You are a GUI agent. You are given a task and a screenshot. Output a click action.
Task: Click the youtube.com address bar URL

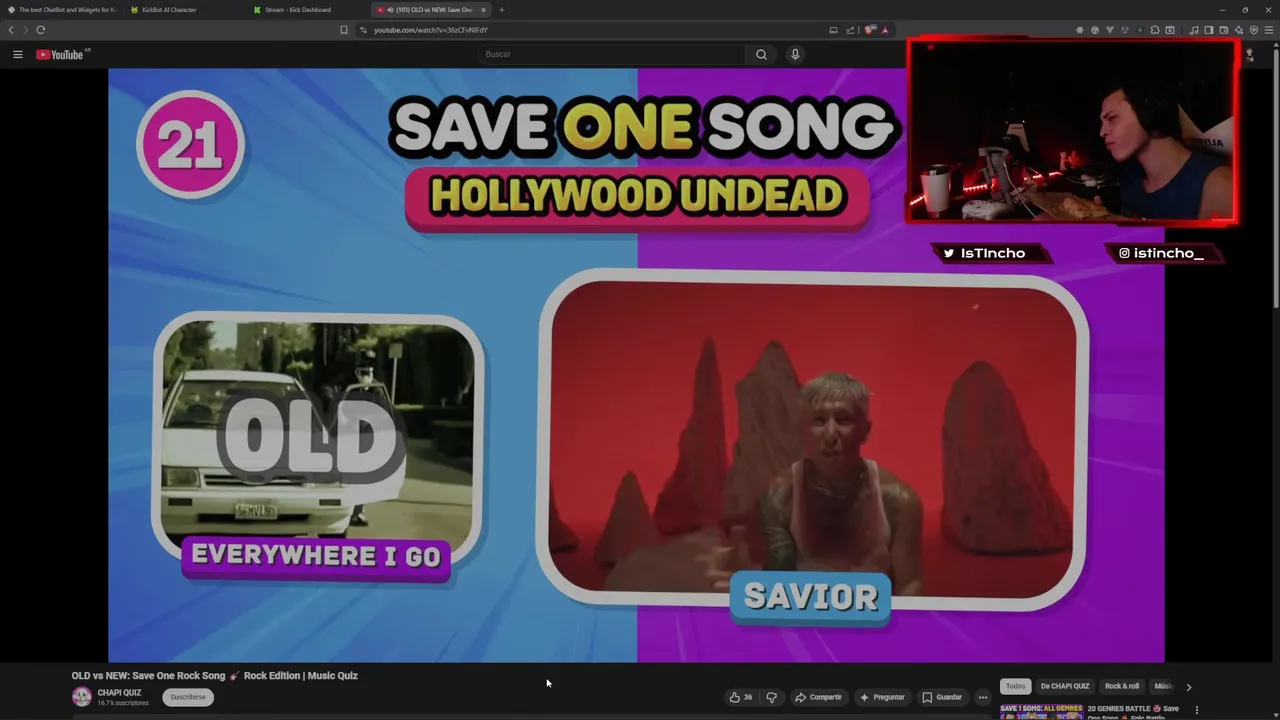[430, 30]
